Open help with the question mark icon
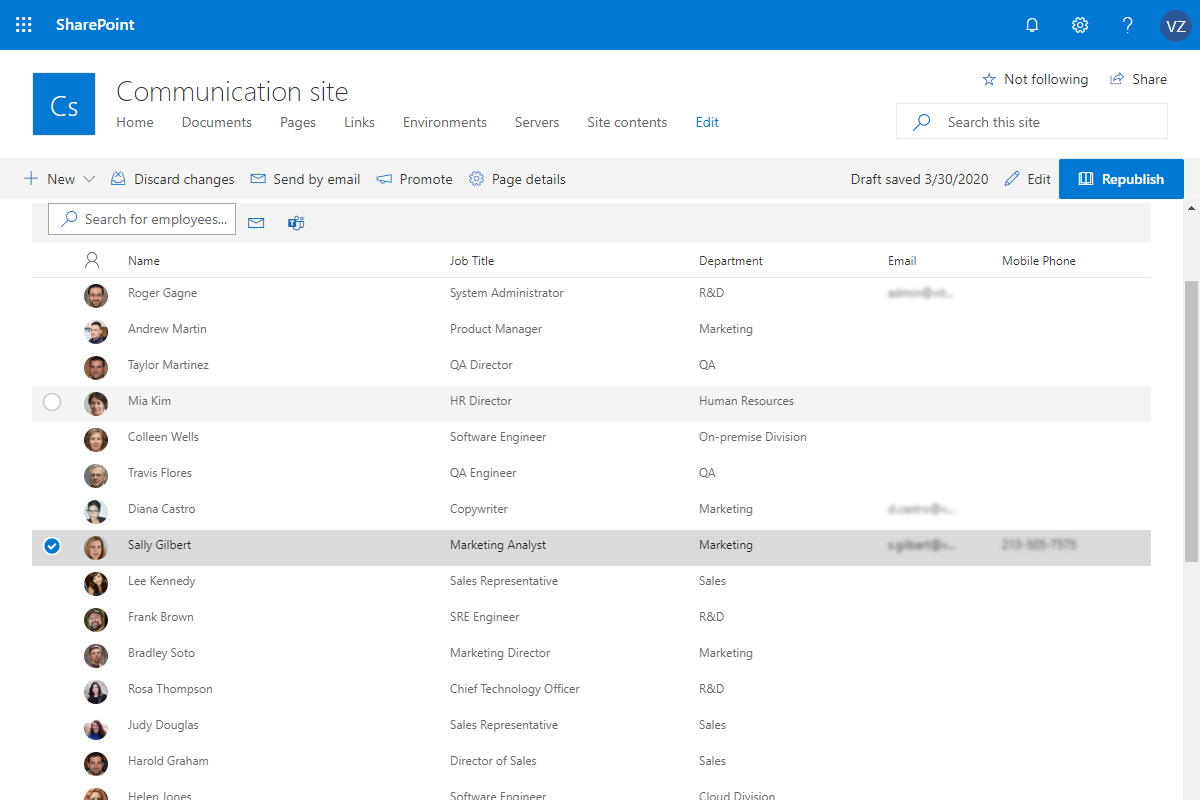Image resolution: width=1200 pixels, height=800 pixels. 1127,24
